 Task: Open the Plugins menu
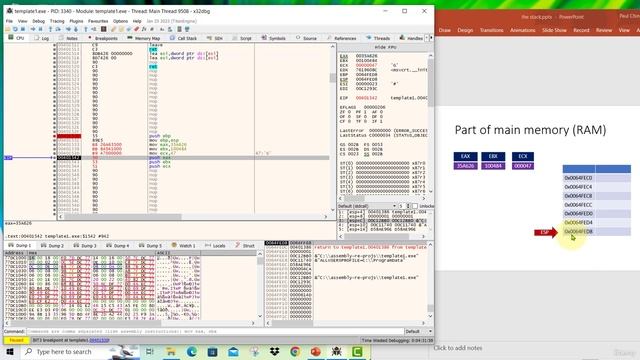tap(76, 21)
